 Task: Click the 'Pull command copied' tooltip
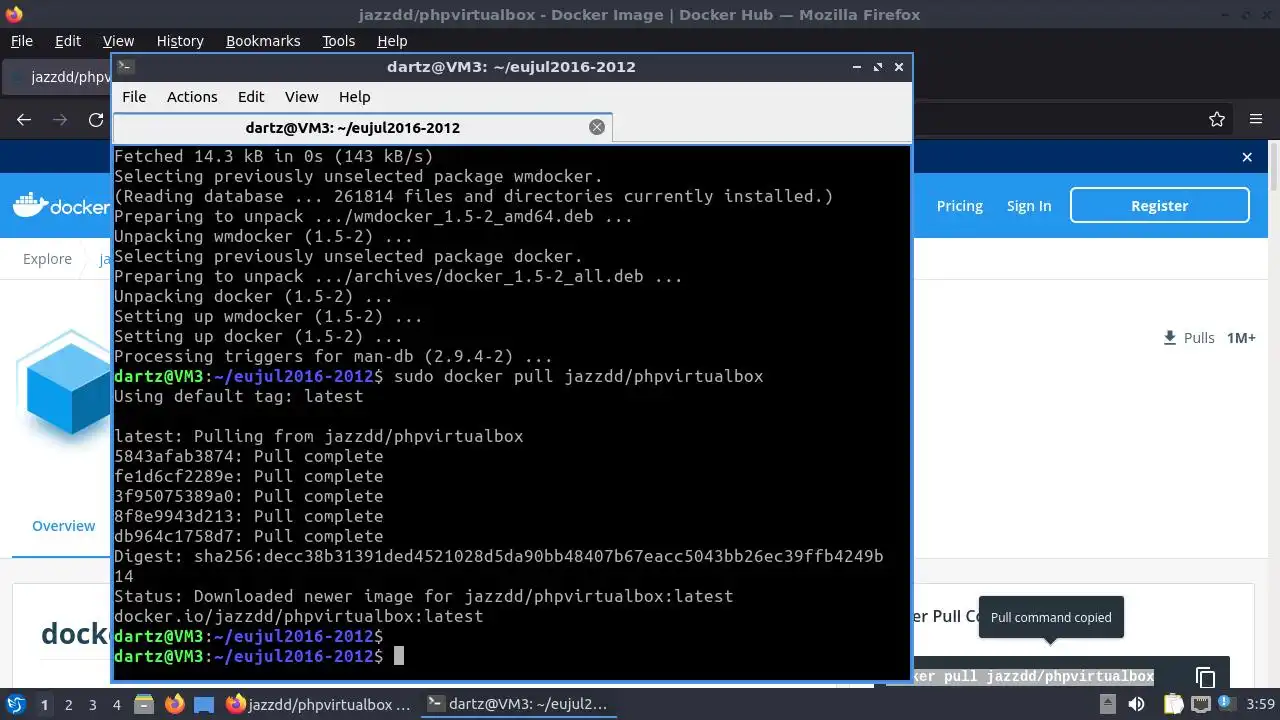pos(1051,617)
